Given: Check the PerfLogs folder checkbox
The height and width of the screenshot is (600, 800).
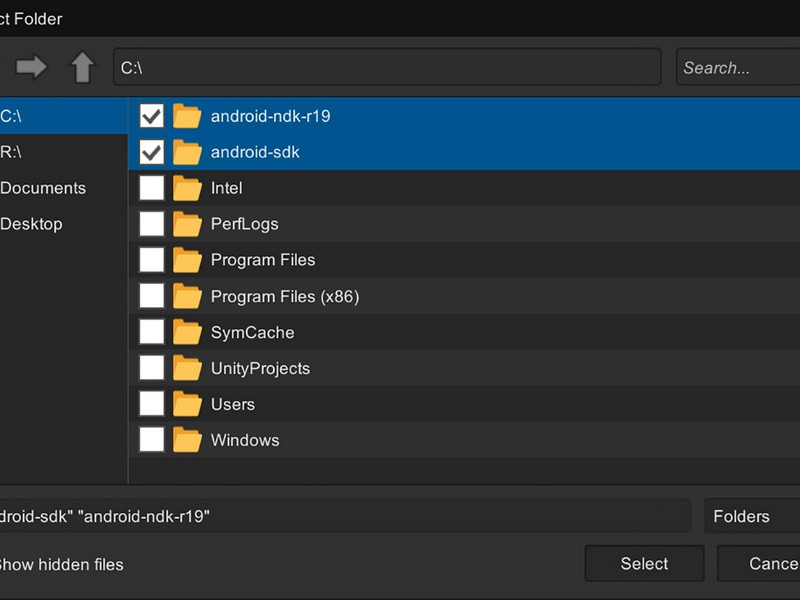Looking at the screenshot, I should (152, 224).
